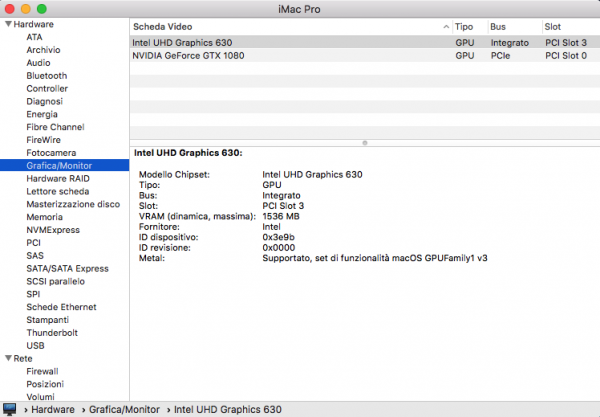This screenshot has width=600, height=417.
Task: Open NVMExpress in the sidebar
Action: [53, 230]
